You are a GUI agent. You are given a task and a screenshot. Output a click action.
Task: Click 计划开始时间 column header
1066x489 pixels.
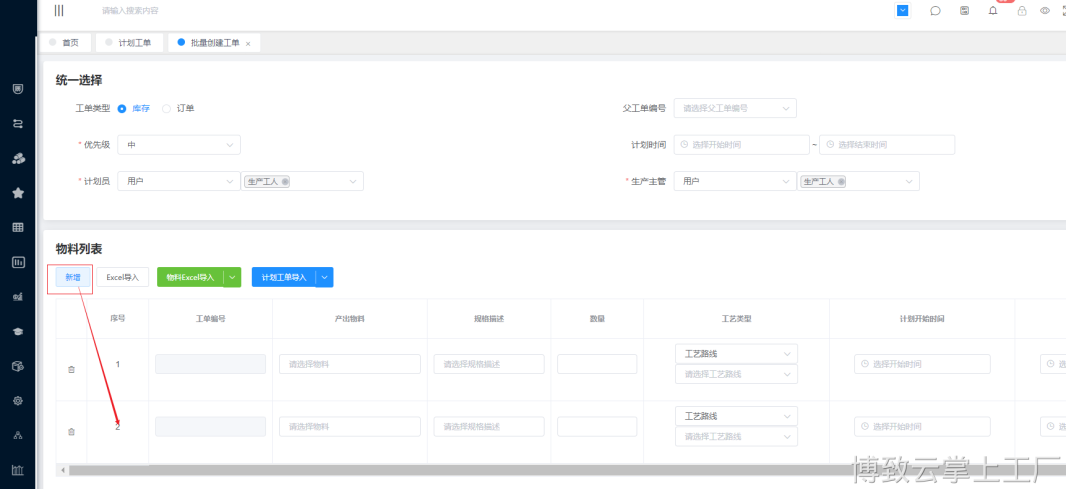tap(922, 319)
